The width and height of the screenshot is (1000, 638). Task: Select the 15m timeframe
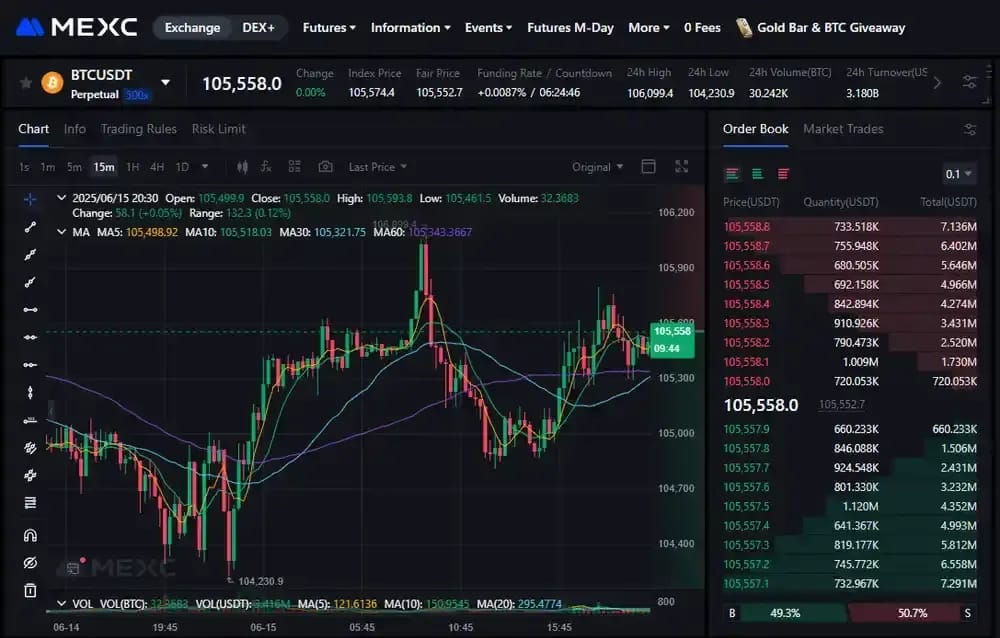[104, 167]
